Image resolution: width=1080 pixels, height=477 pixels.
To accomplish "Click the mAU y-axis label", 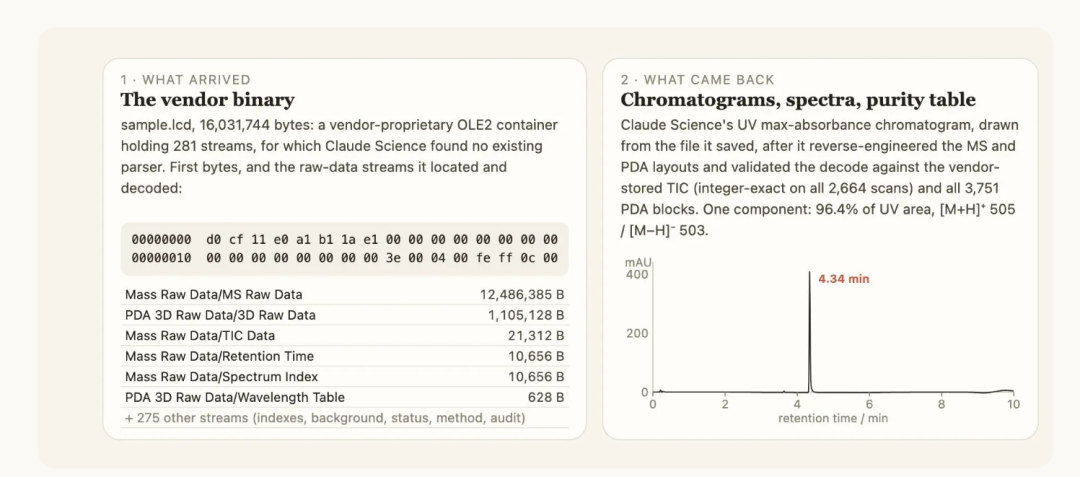I will coord(637,262).
